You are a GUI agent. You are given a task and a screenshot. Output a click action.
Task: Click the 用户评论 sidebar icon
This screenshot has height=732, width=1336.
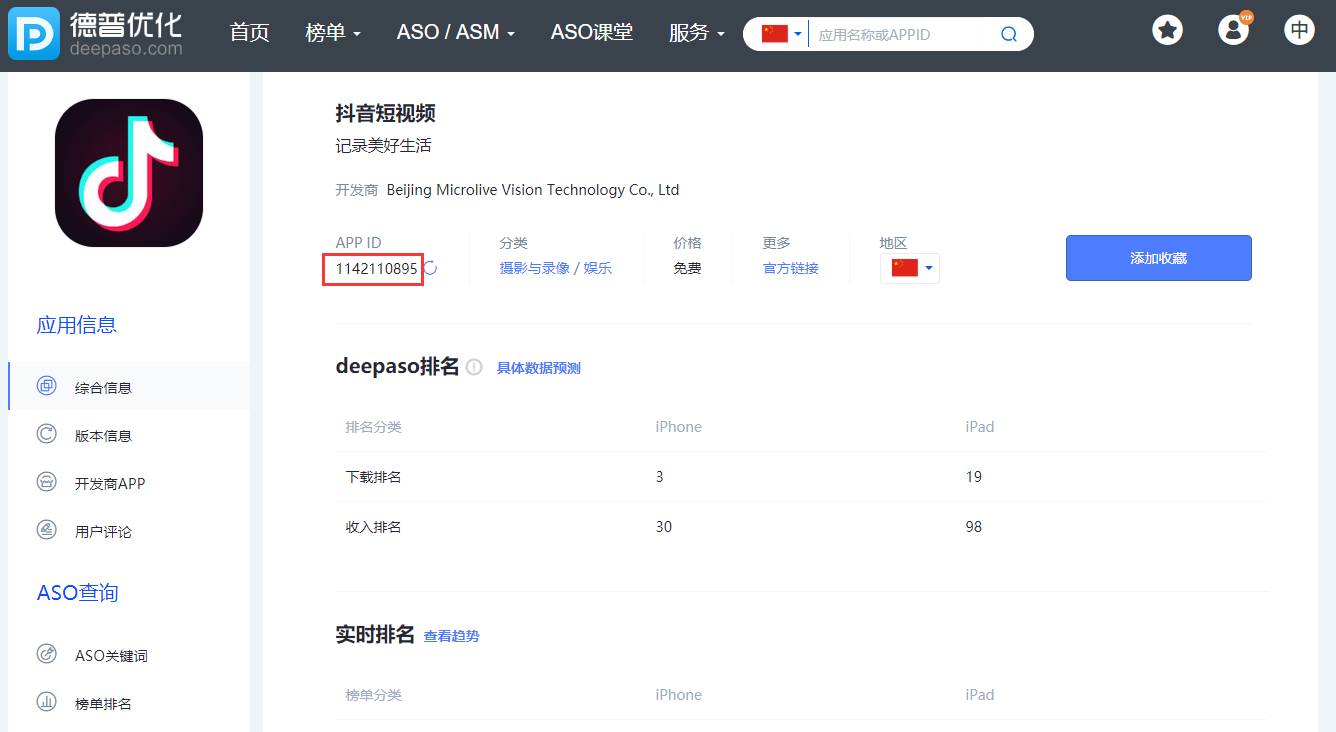click(47, 530)
